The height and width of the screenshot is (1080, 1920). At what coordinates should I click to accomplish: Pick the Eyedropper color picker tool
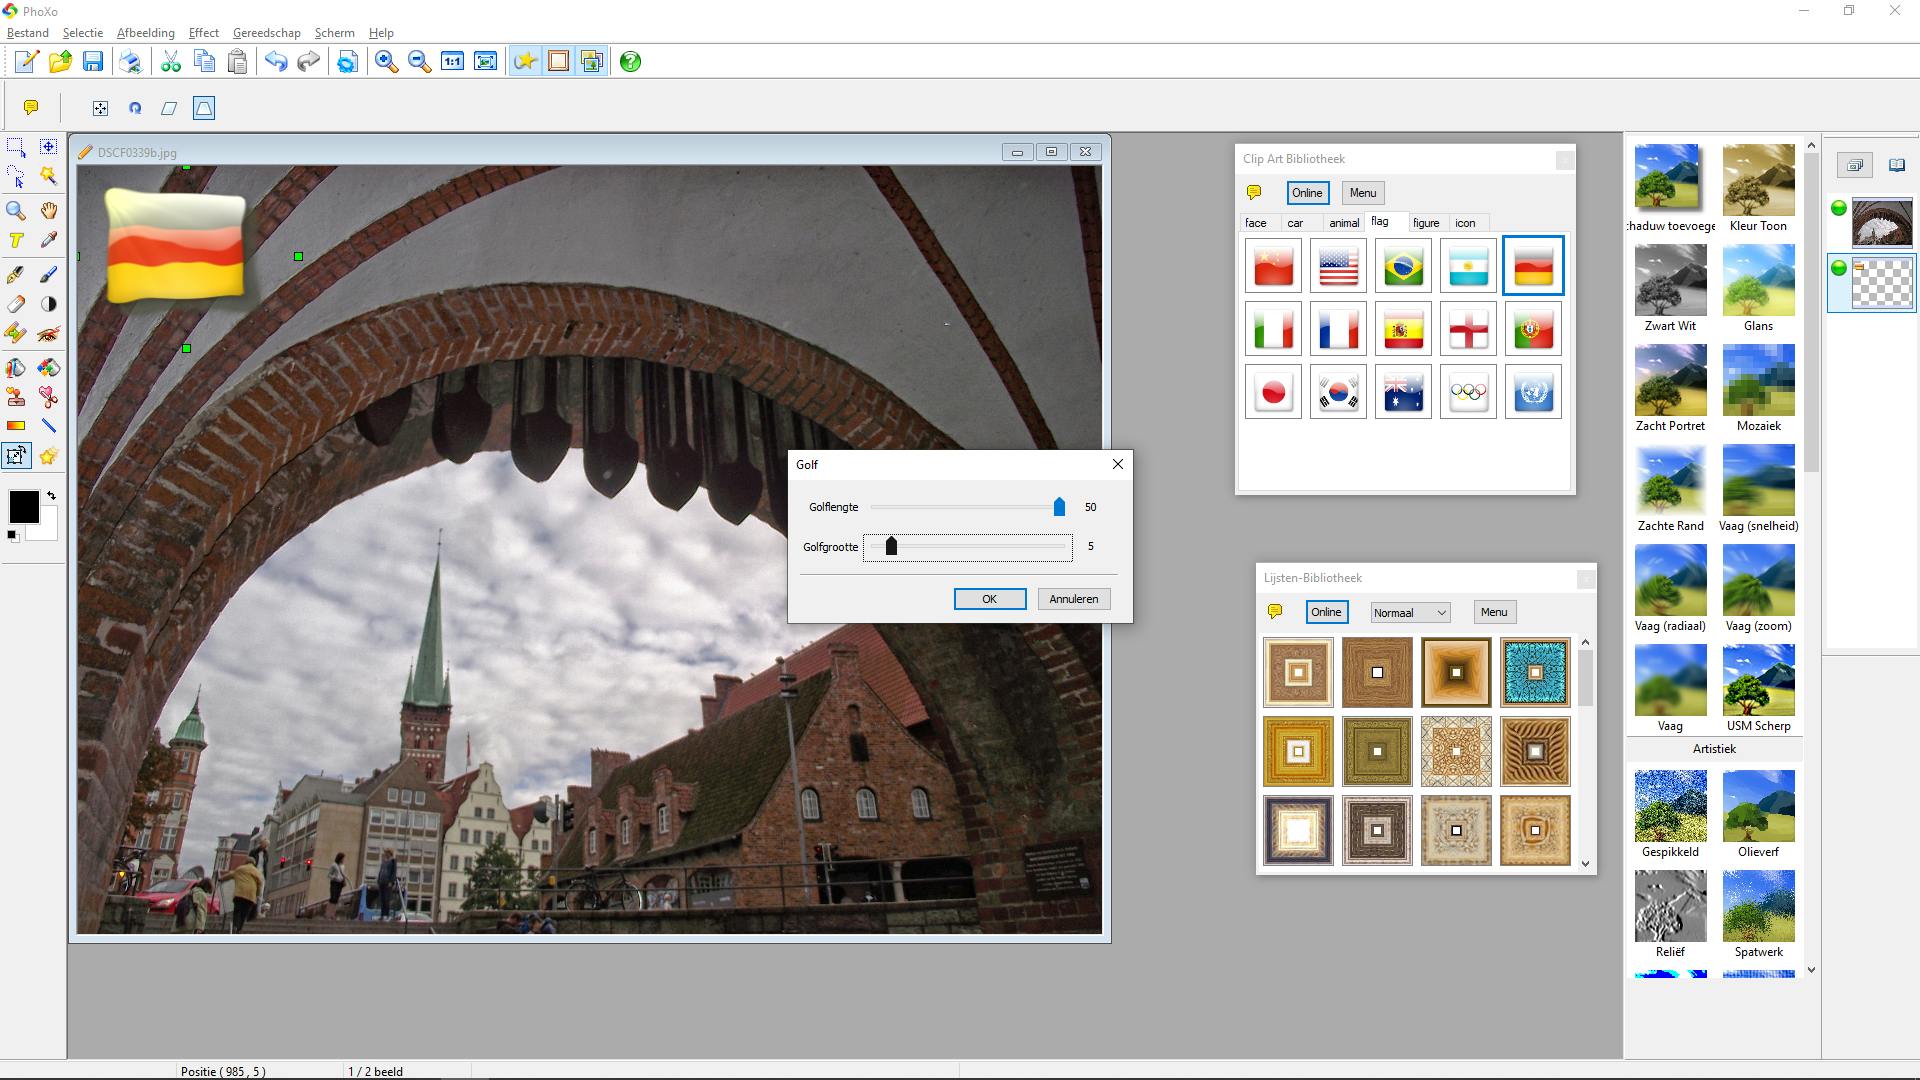(x=48, y=241)
